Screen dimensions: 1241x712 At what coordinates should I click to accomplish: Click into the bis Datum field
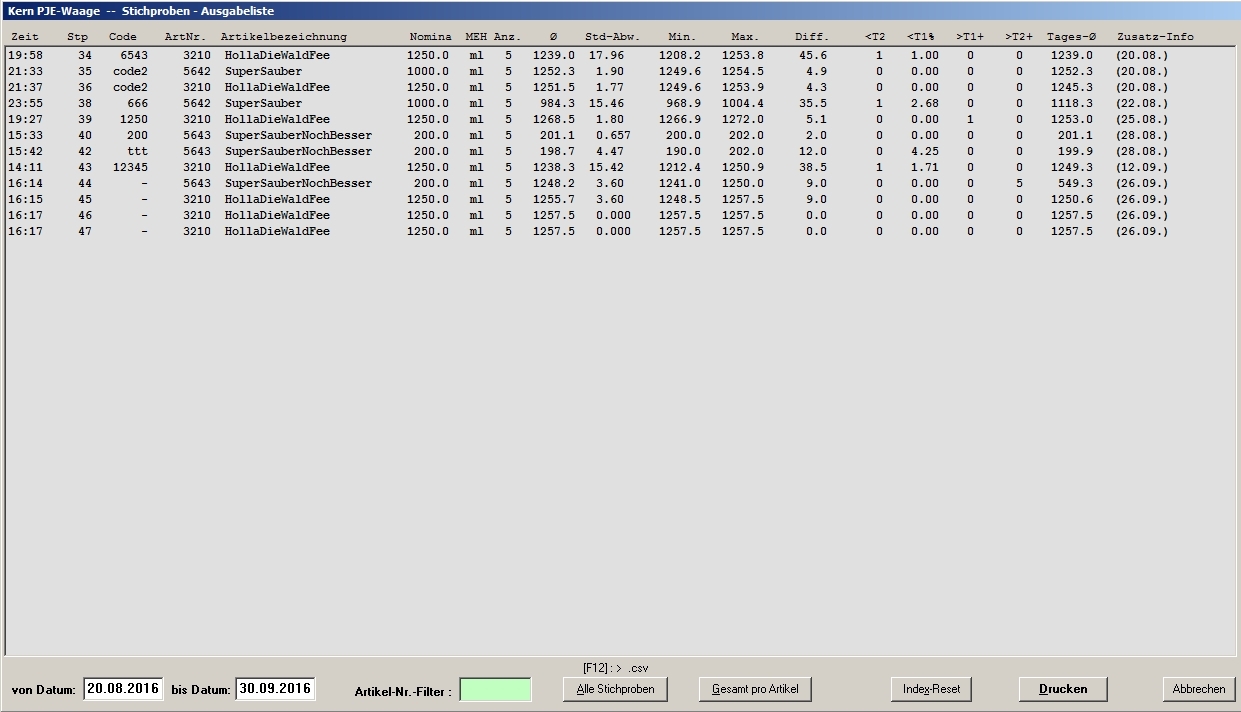(275, 689)
